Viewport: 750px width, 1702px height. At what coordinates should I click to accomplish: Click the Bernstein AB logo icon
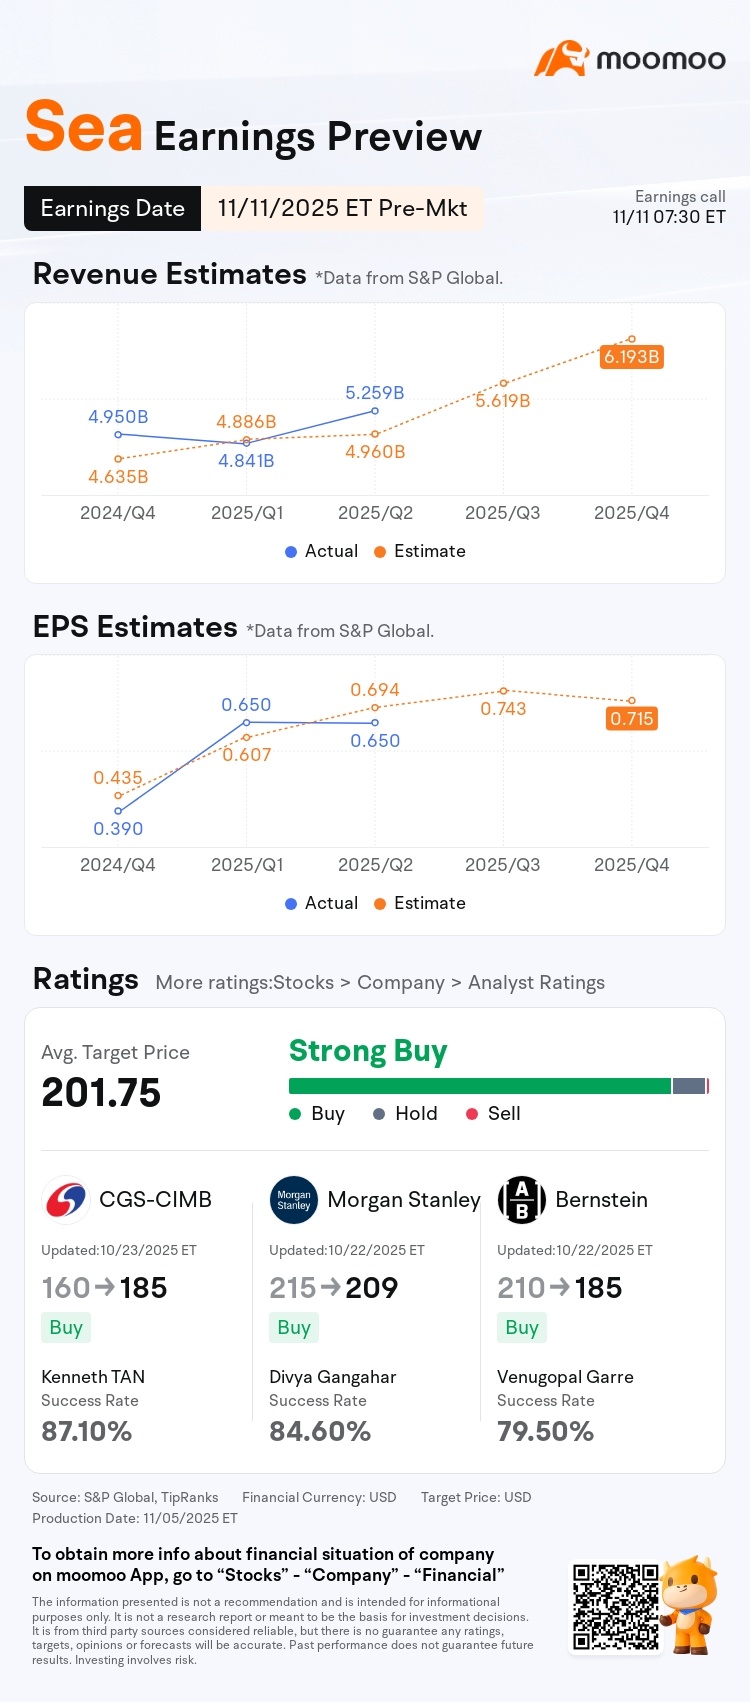[x=522, y=1200]
